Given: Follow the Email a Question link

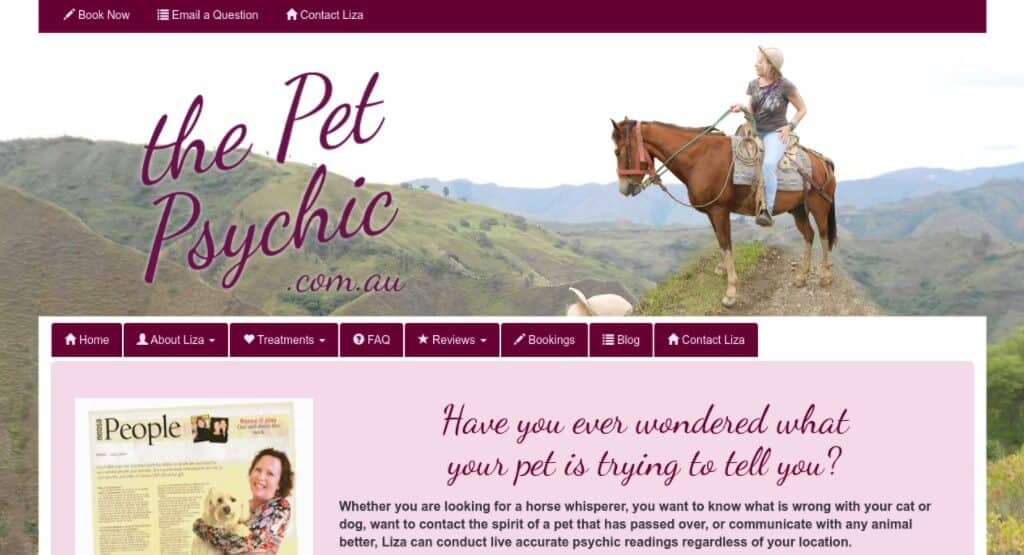Looking at the screenshot, I should click(208, 14).
